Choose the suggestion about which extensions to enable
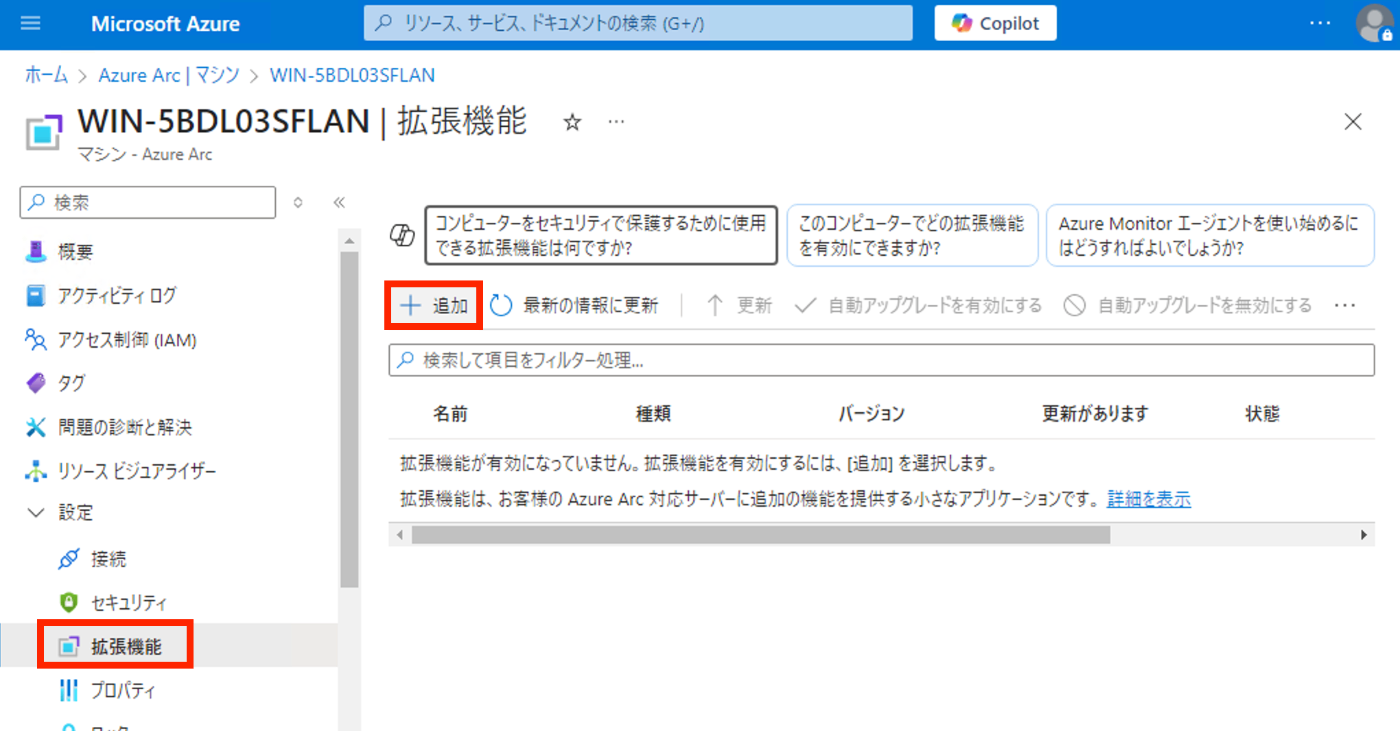The image size is (1400, 731). click(912, 236)
